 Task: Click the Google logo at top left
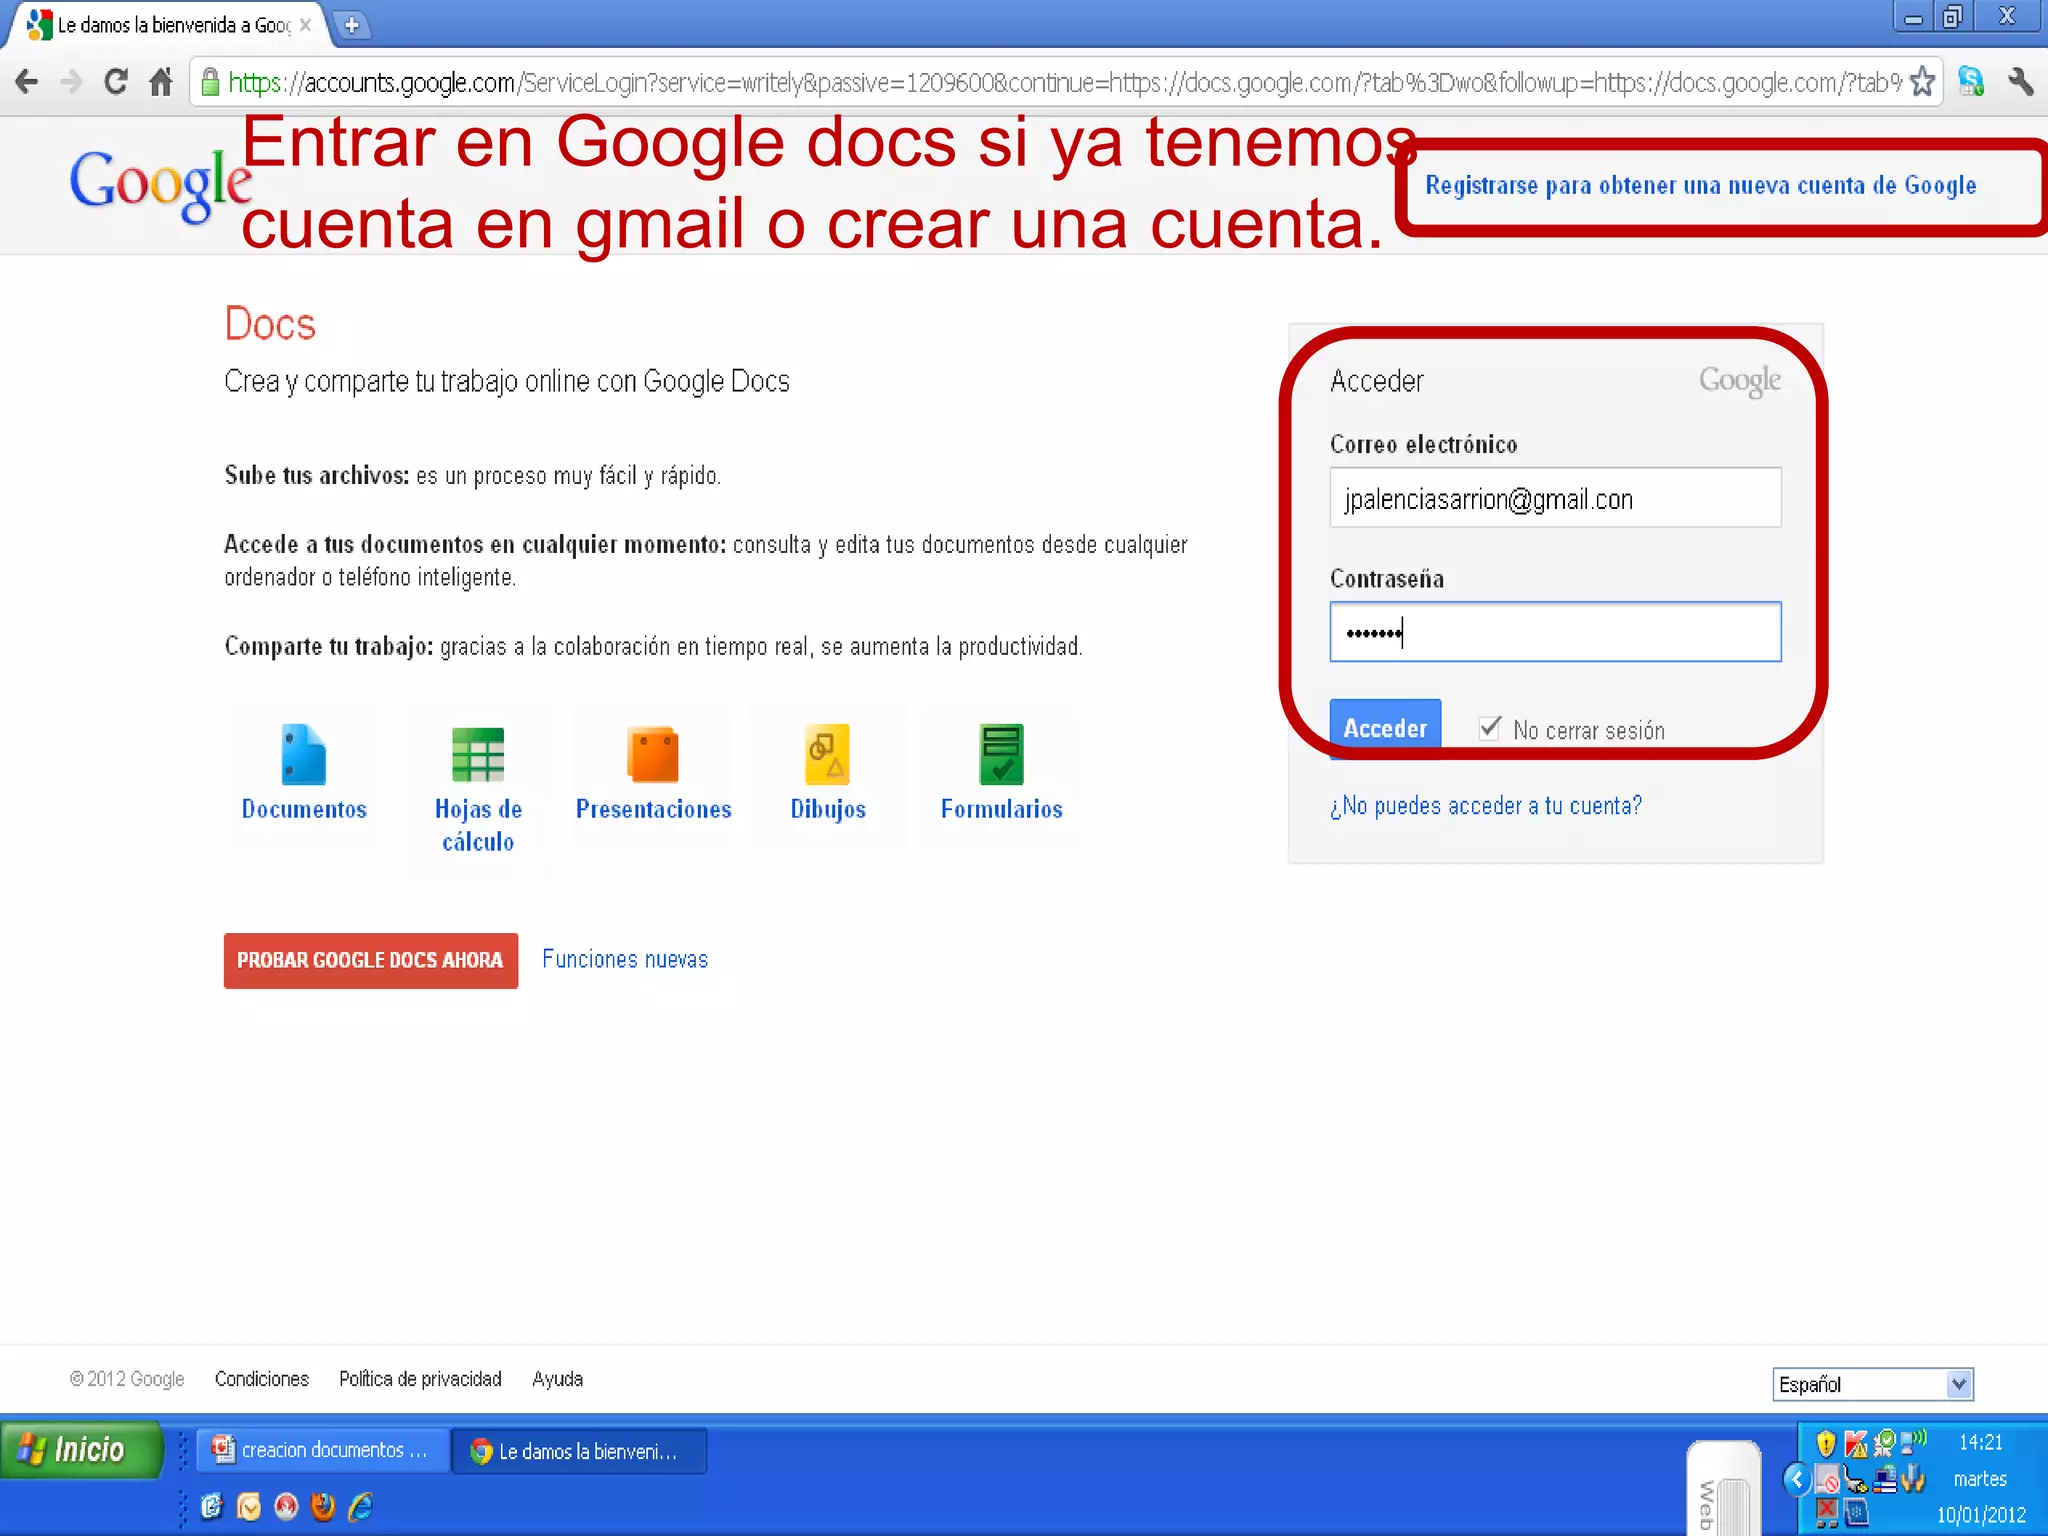[x=160, y=185]
